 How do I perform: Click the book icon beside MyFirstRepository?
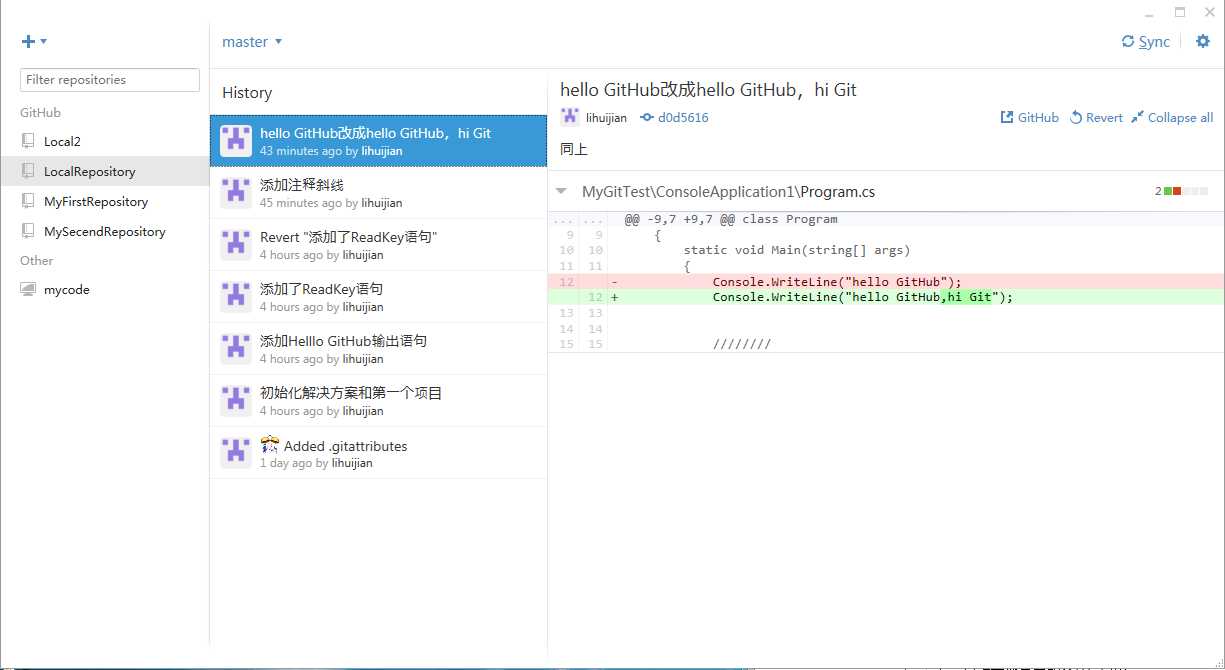pos(28,201)
